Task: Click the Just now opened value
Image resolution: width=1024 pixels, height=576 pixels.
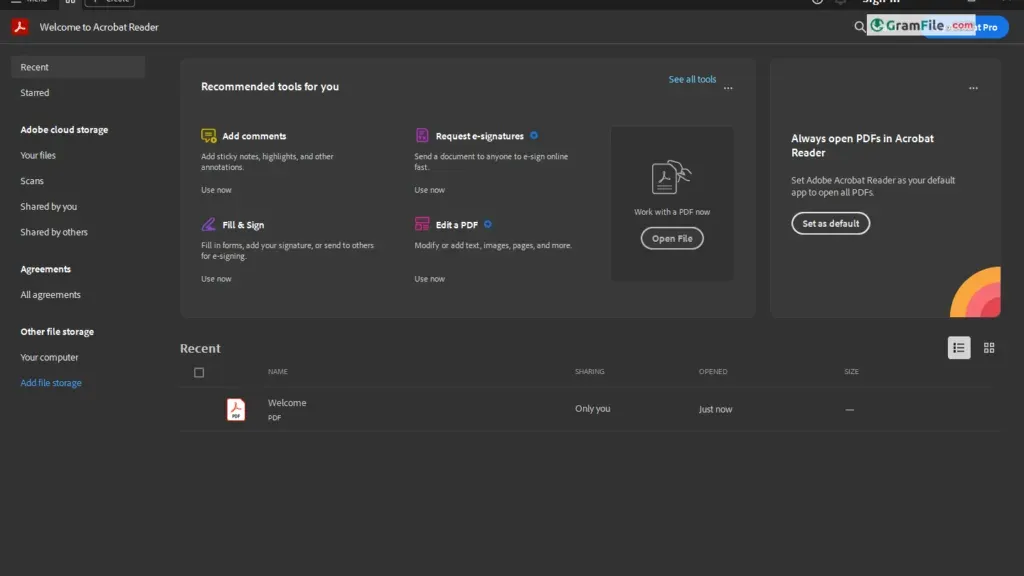Action: [715, 409]
